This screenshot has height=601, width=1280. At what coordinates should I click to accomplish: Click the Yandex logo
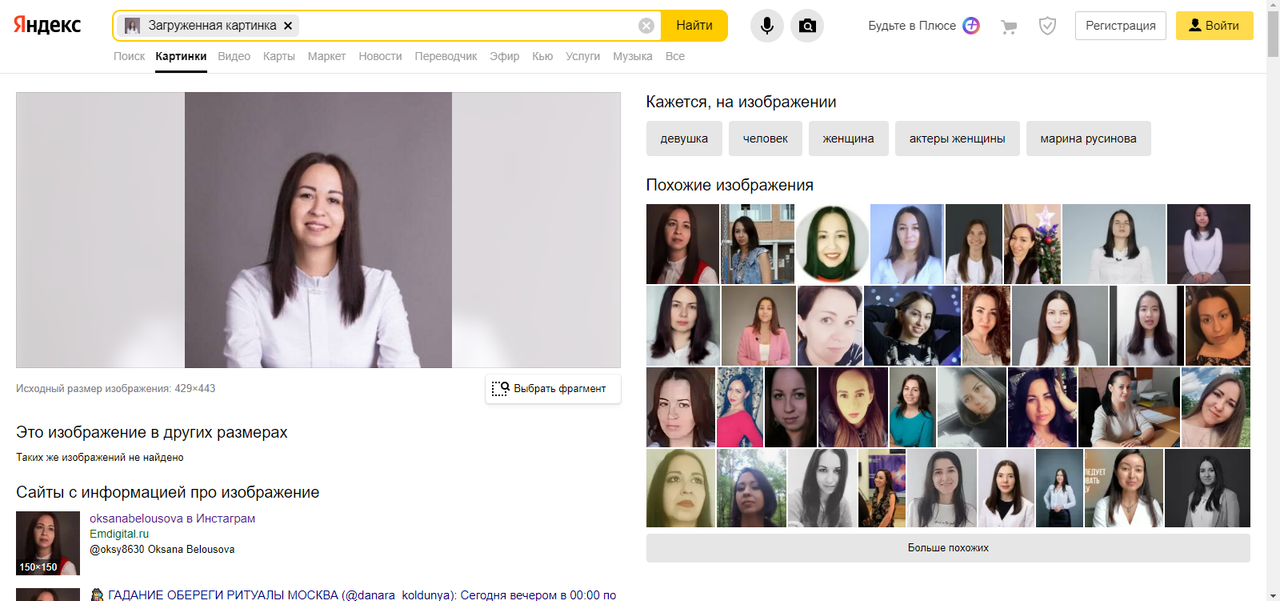(47, 26)
